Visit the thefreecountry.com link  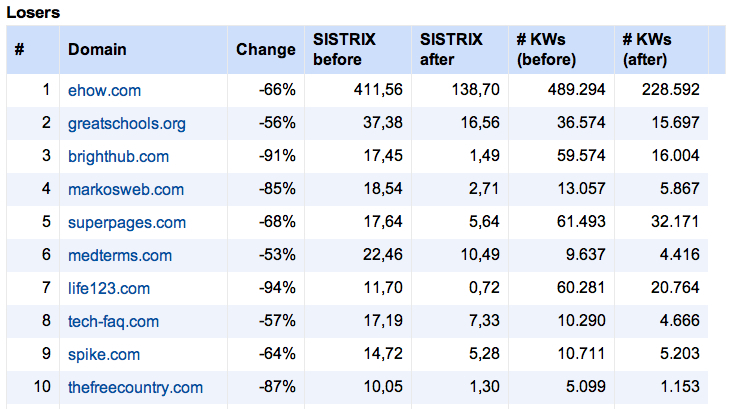[x=135, y=387]
